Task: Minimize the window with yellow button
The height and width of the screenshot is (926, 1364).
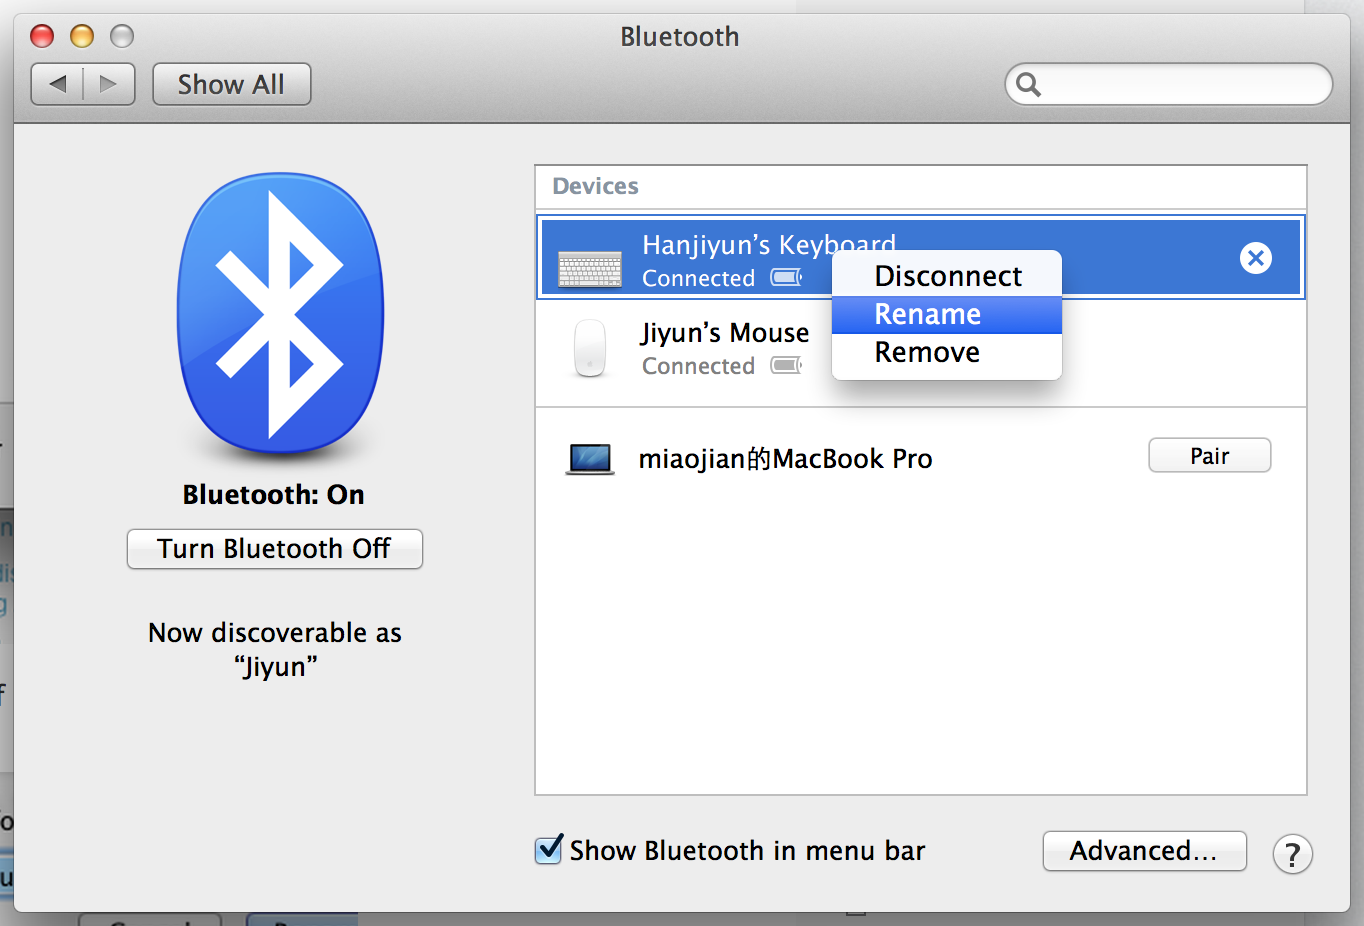Action: point(82,36)
